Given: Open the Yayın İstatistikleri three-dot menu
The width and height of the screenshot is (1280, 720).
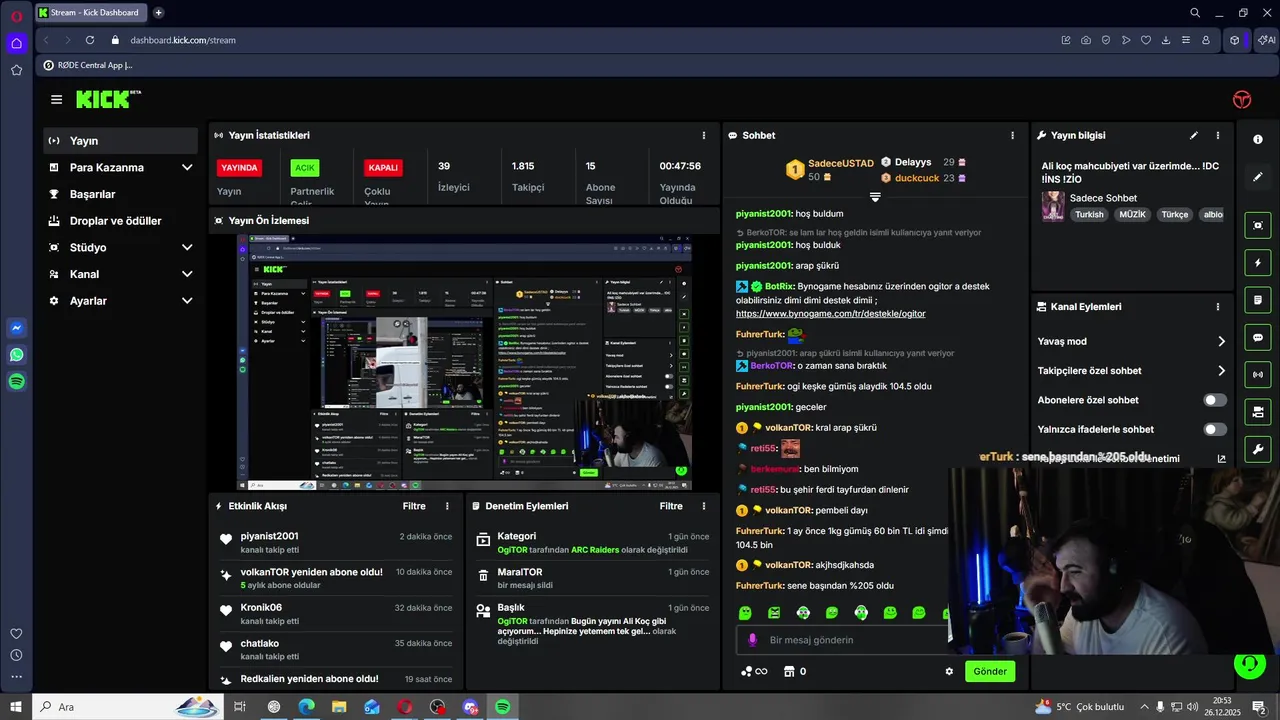Looking at the screenshot, I should point(703,135).
